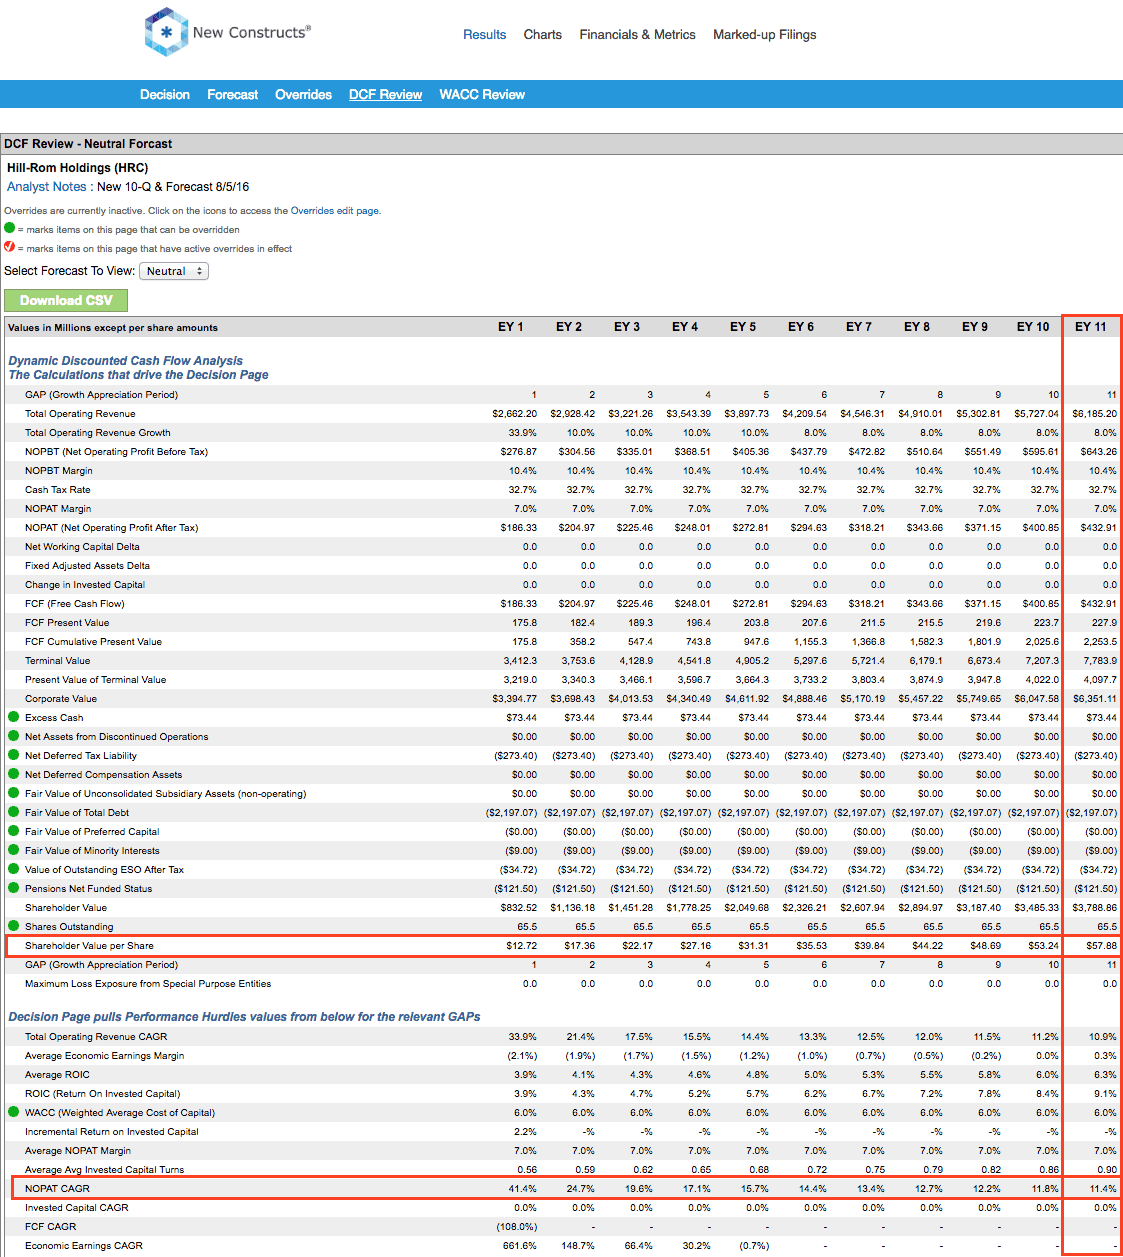Click the New Constructs logo

point(165,31)
